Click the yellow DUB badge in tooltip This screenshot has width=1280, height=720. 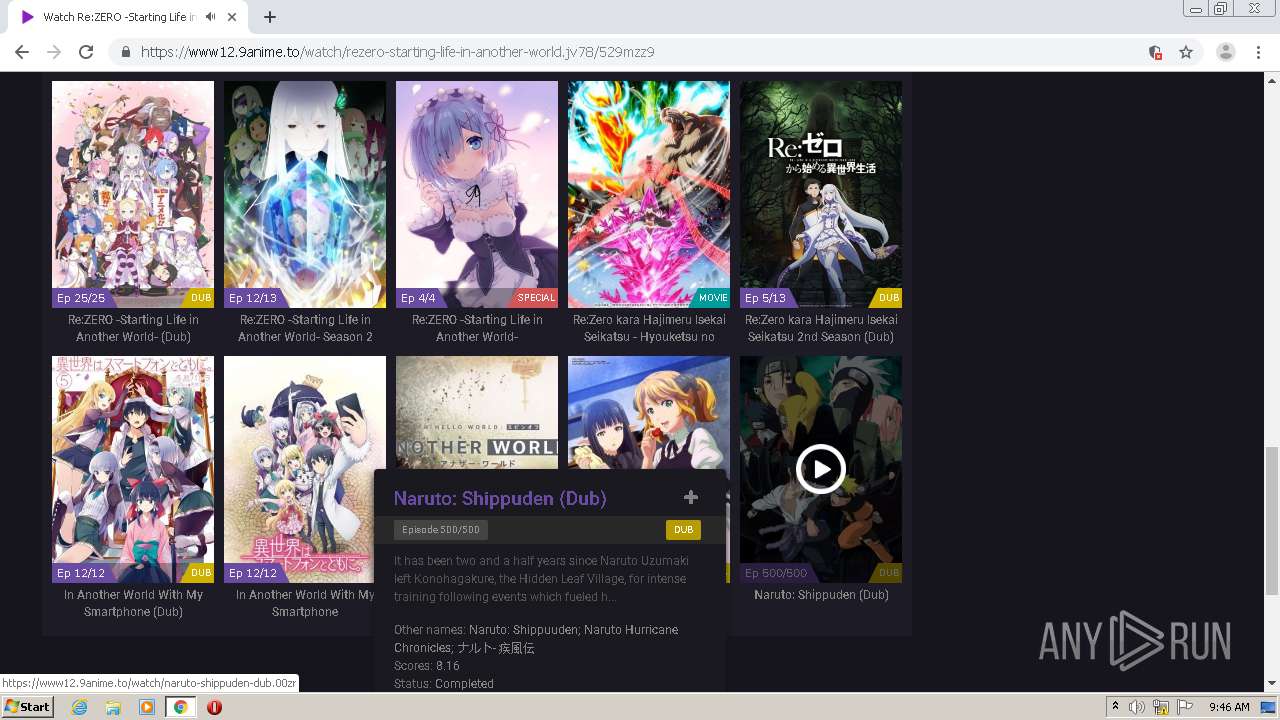[x=683, y=530]
